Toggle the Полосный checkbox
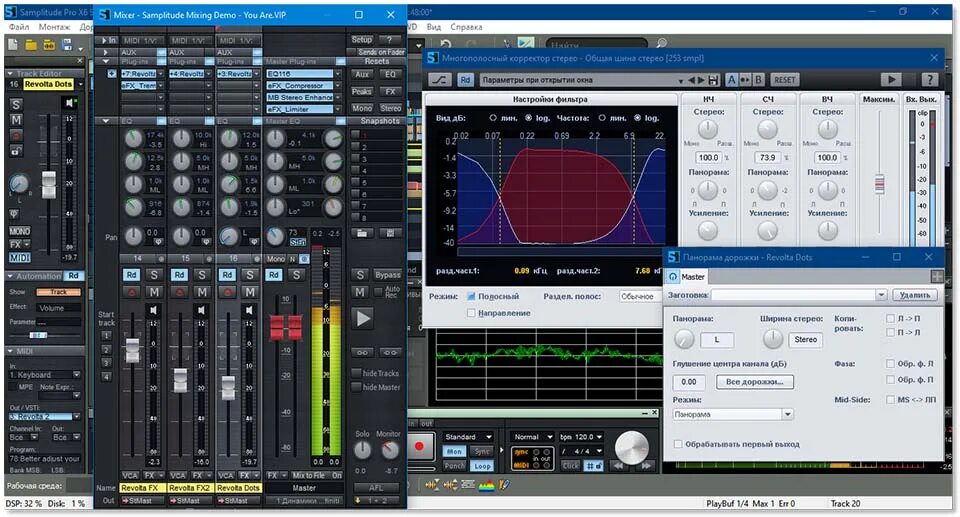Screen dimensions: 960x517 pos(471,296)
